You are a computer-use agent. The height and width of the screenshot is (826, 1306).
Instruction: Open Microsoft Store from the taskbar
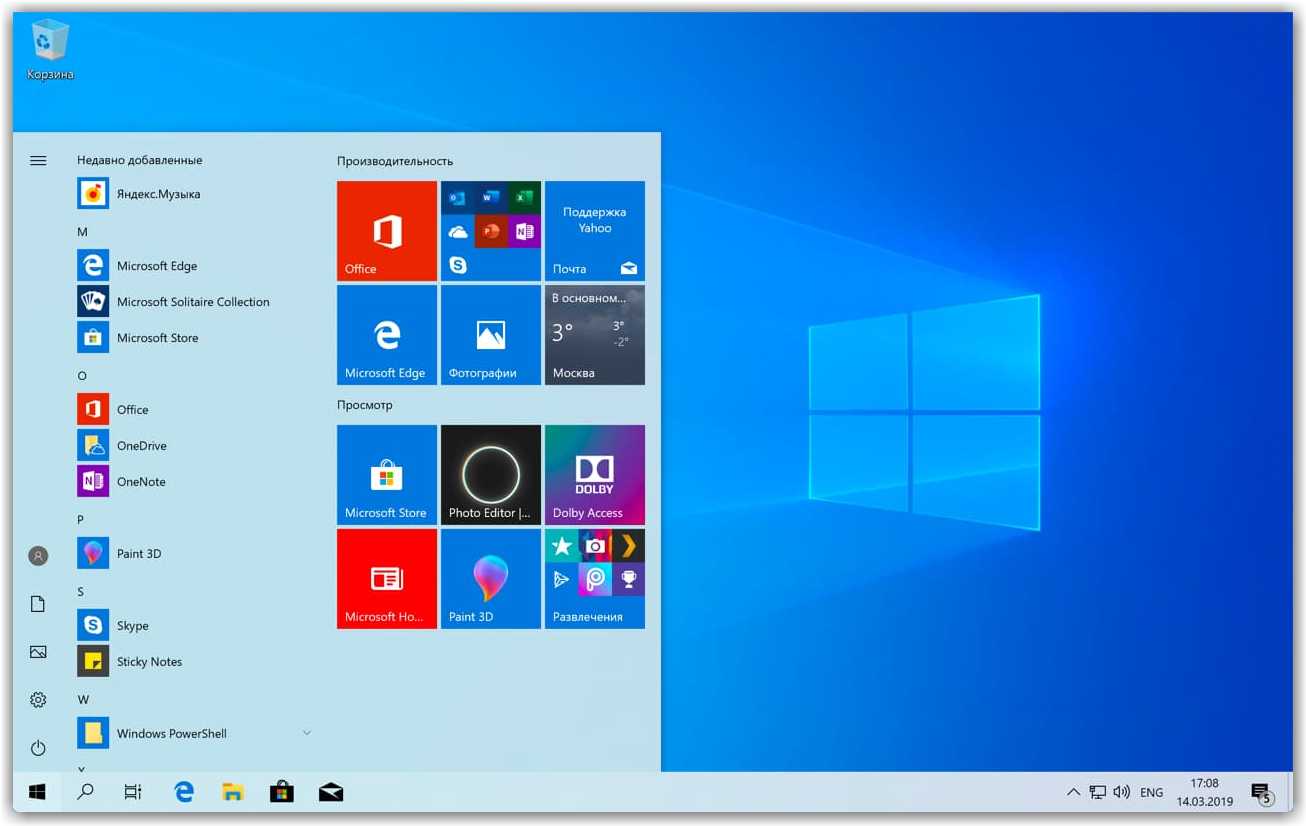click(282, 792)
